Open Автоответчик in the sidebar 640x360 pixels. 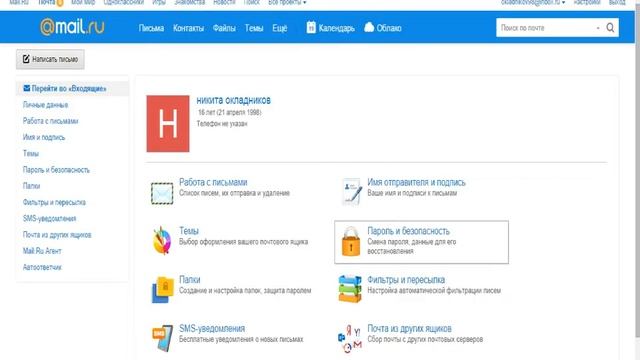pos(42,267)
